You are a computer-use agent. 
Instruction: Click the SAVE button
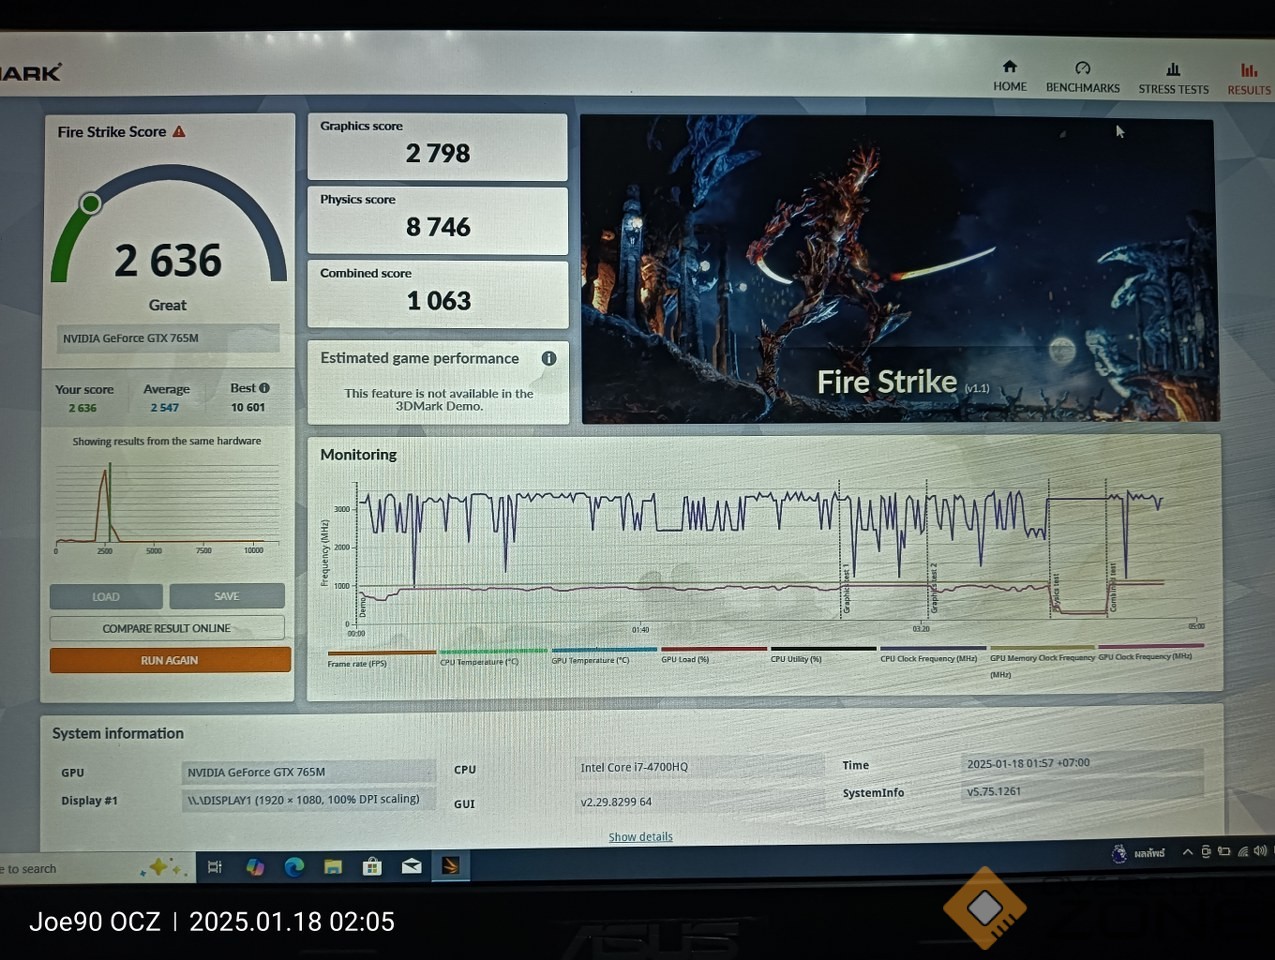point(227,596)
